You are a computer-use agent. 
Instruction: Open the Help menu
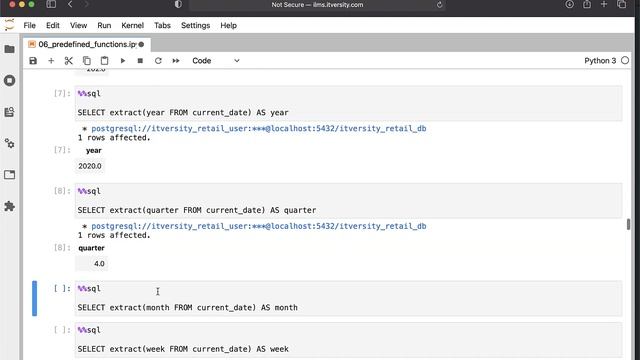(229, 25)
